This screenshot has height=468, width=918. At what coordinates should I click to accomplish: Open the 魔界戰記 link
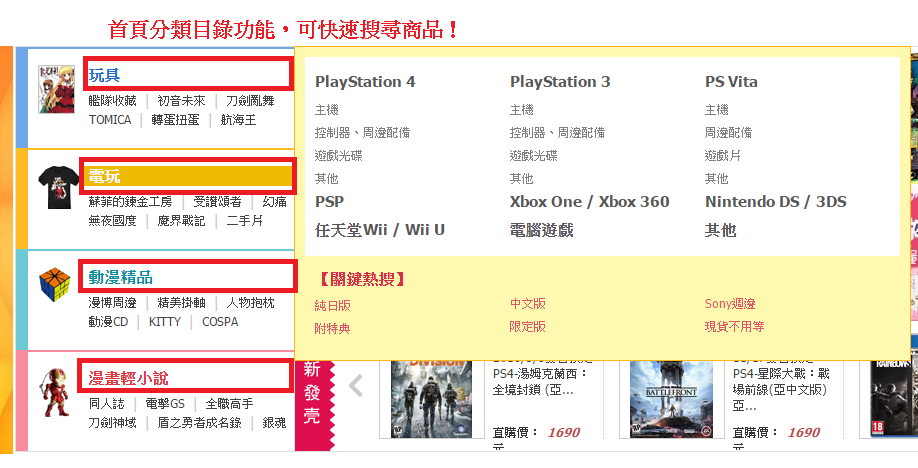(x=181, y=221)
